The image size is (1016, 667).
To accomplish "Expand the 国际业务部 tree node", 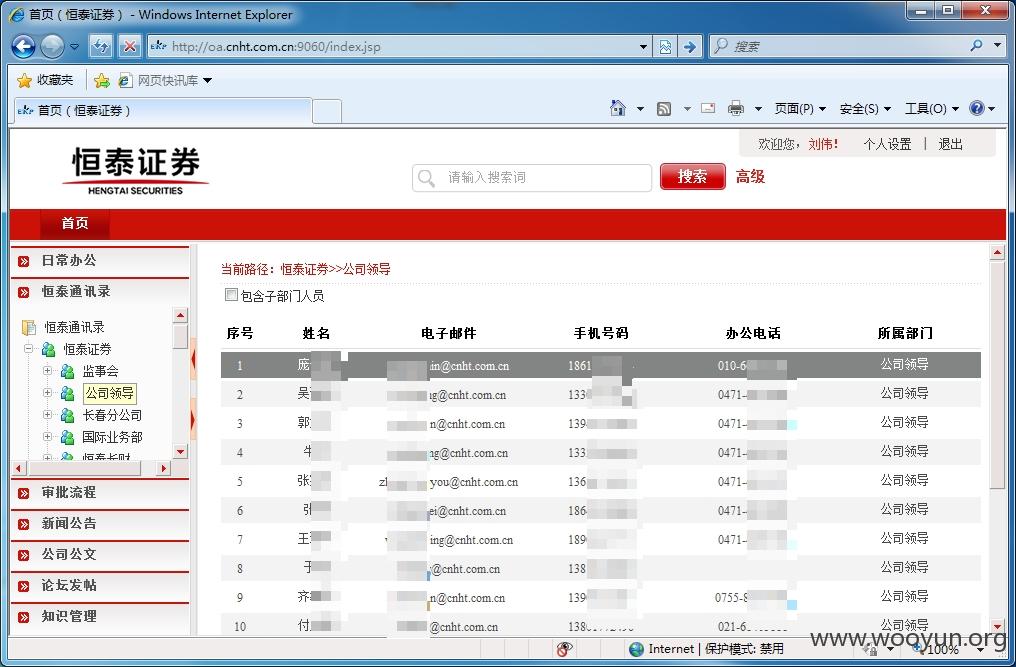I will tap(47, 437).
